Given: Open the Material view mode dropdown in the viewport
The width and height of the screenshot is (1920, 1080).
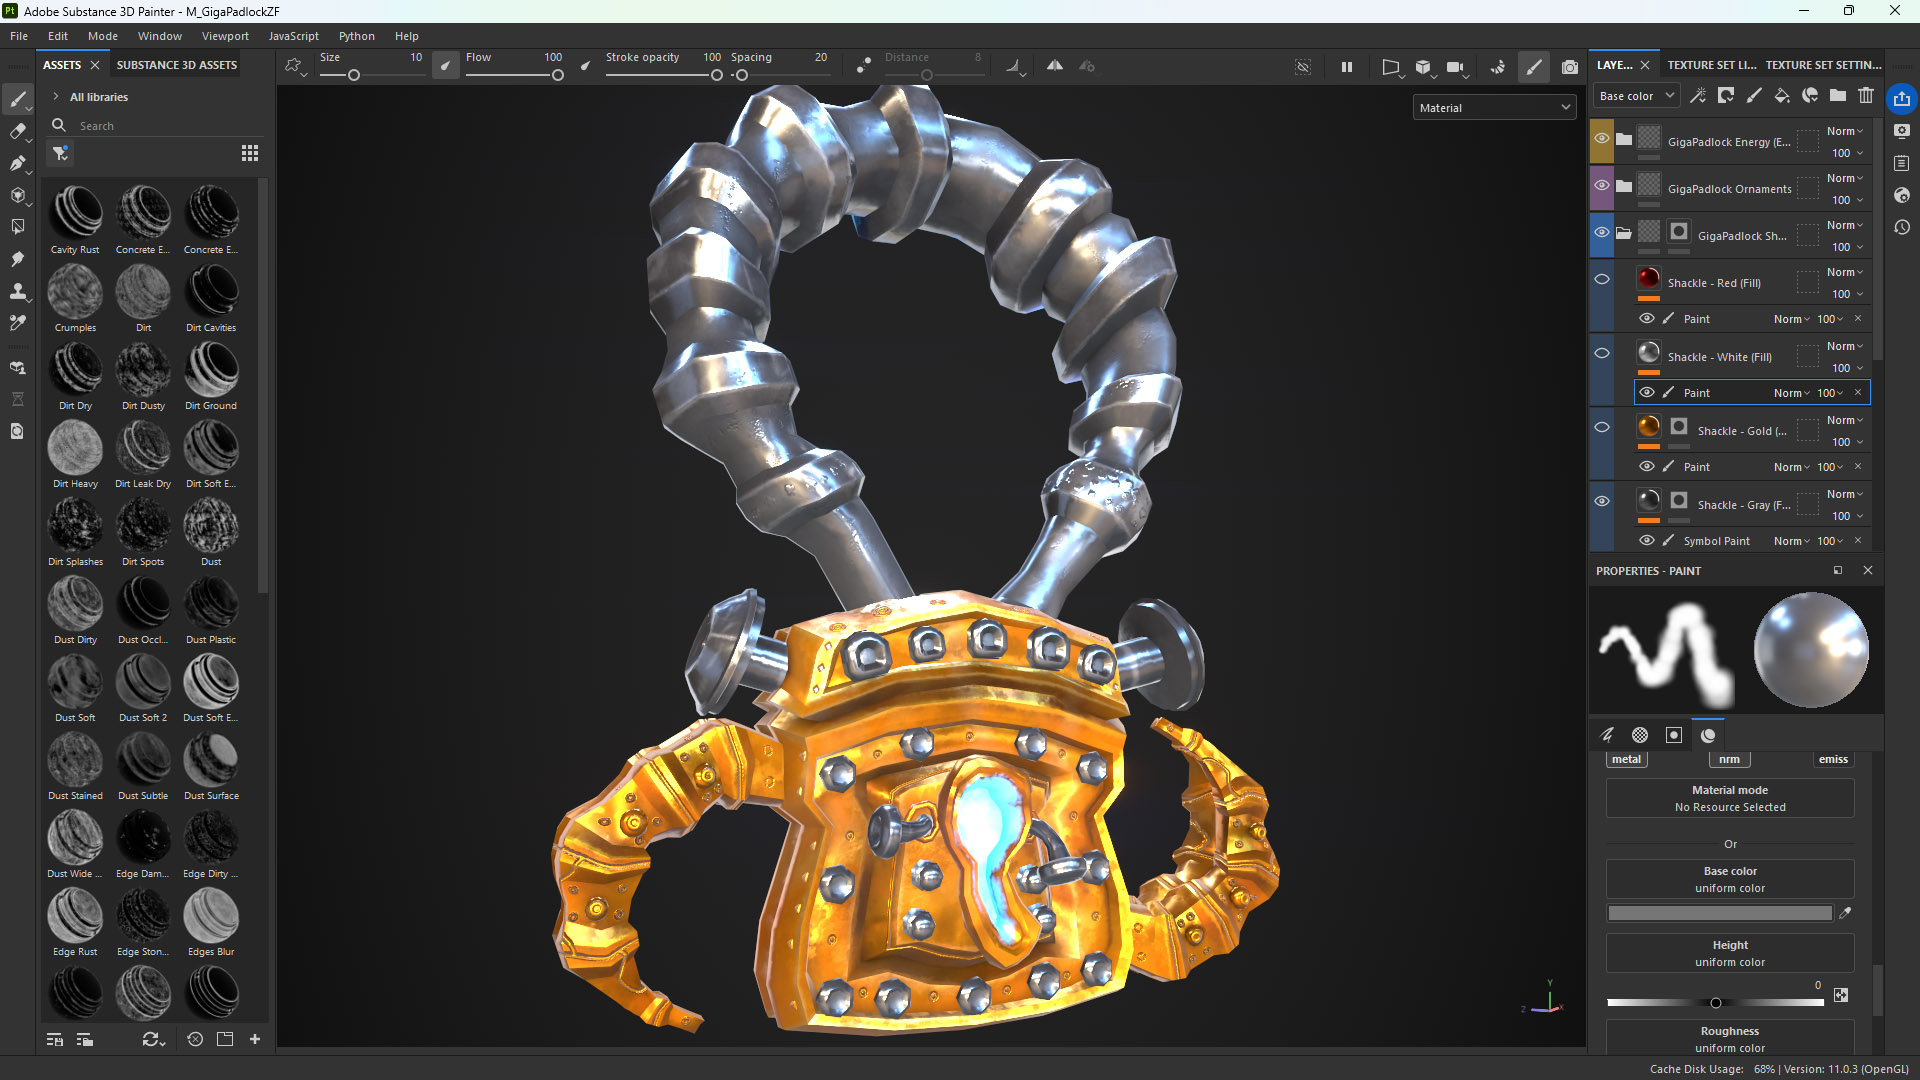Looking at the screenshot, I should tap(1493, 107).
